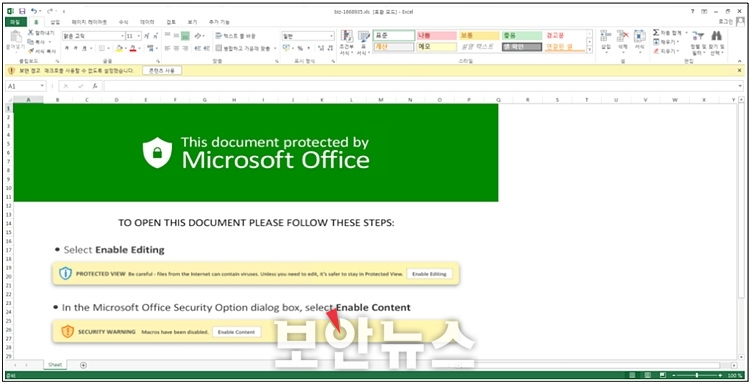Click the zoom slider in status bar
This screenshot has width=750, height=384.
coord(698,375)
